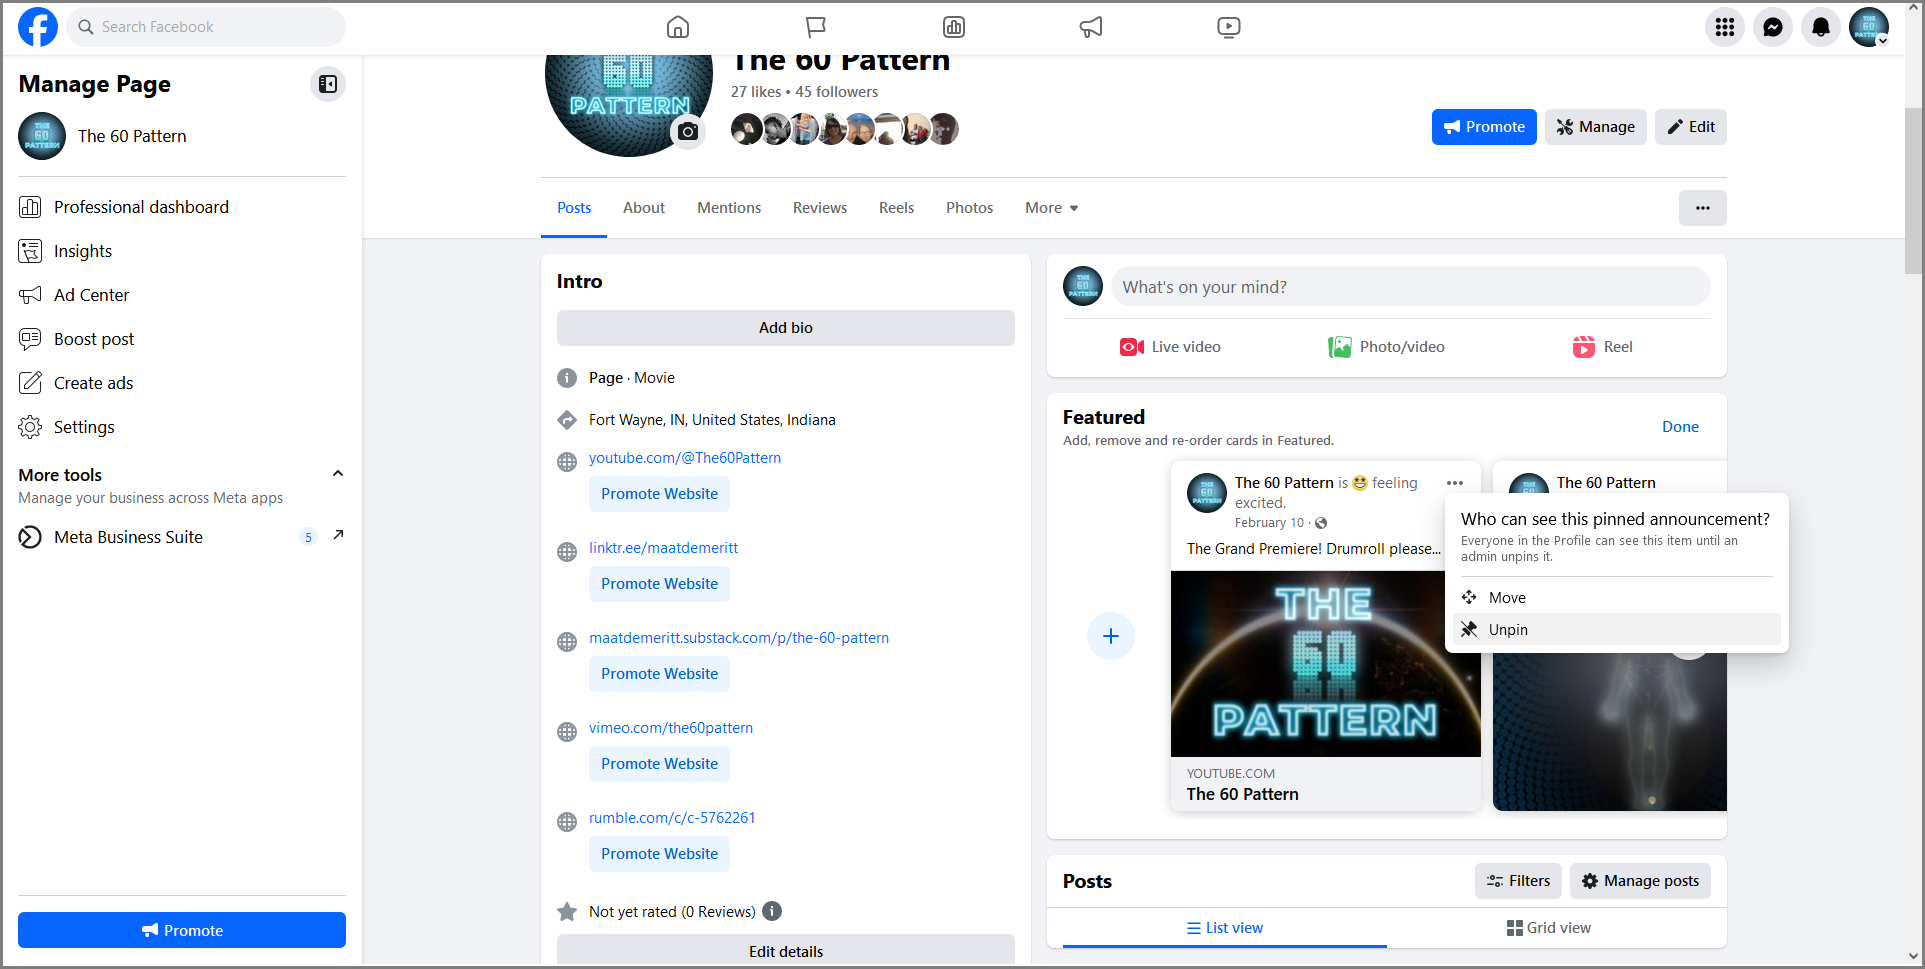Screen dimensions: 1925x969
Task: Select Boost post in the sidebar
Action: coord(182,339)
